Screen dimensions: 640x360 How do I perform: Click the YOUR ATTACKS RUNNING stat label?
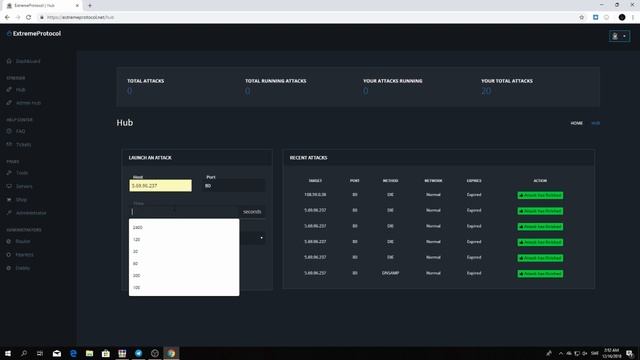click(x=393, y=81)
